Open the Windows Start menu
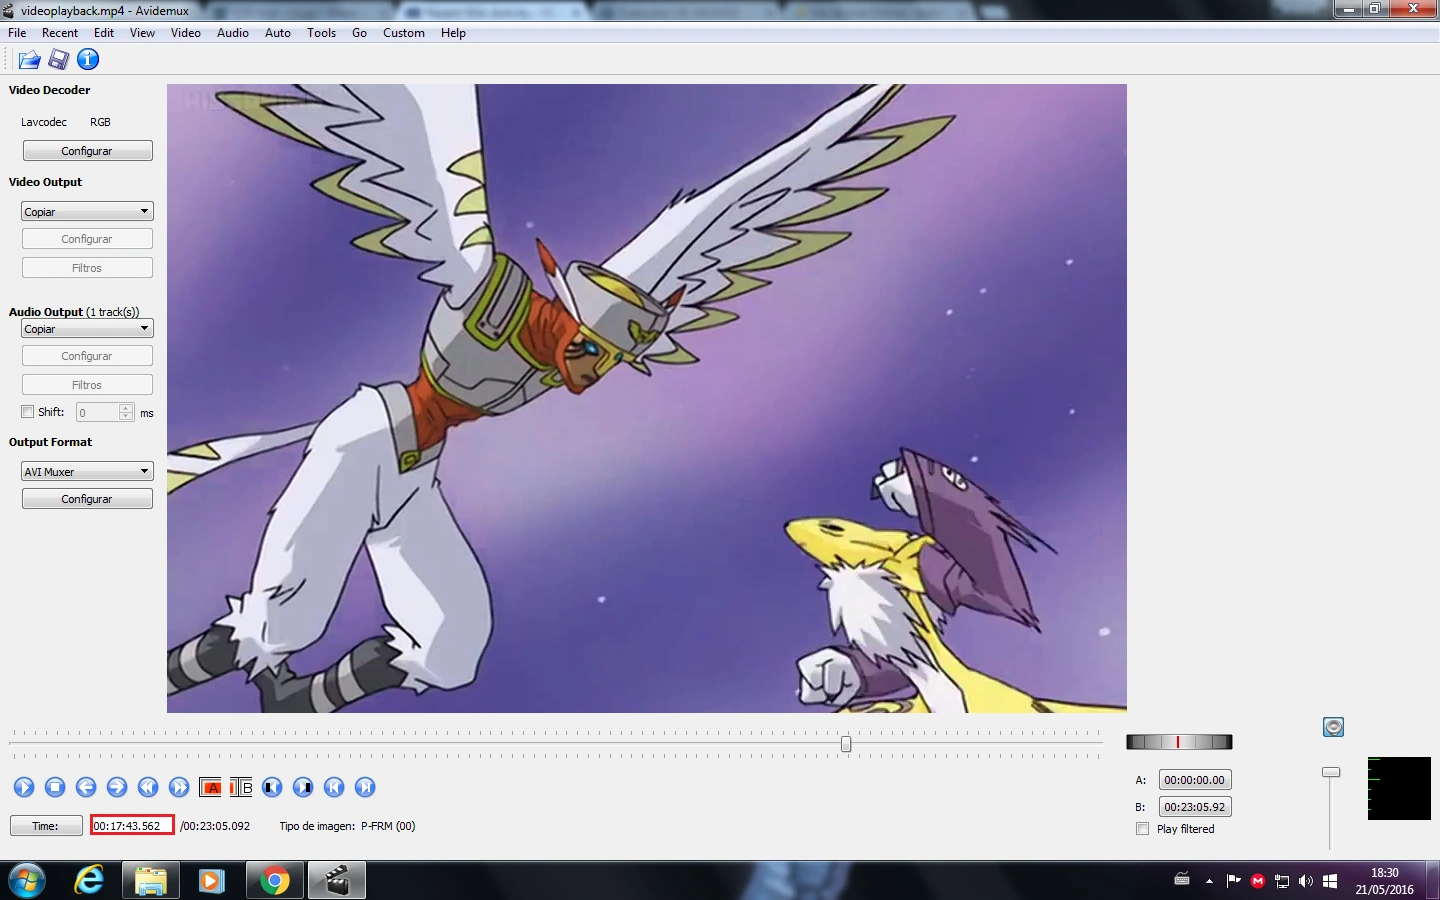The height and width of the screenshot is (900, 1440). pyautogui.click(x=27, y=880)
